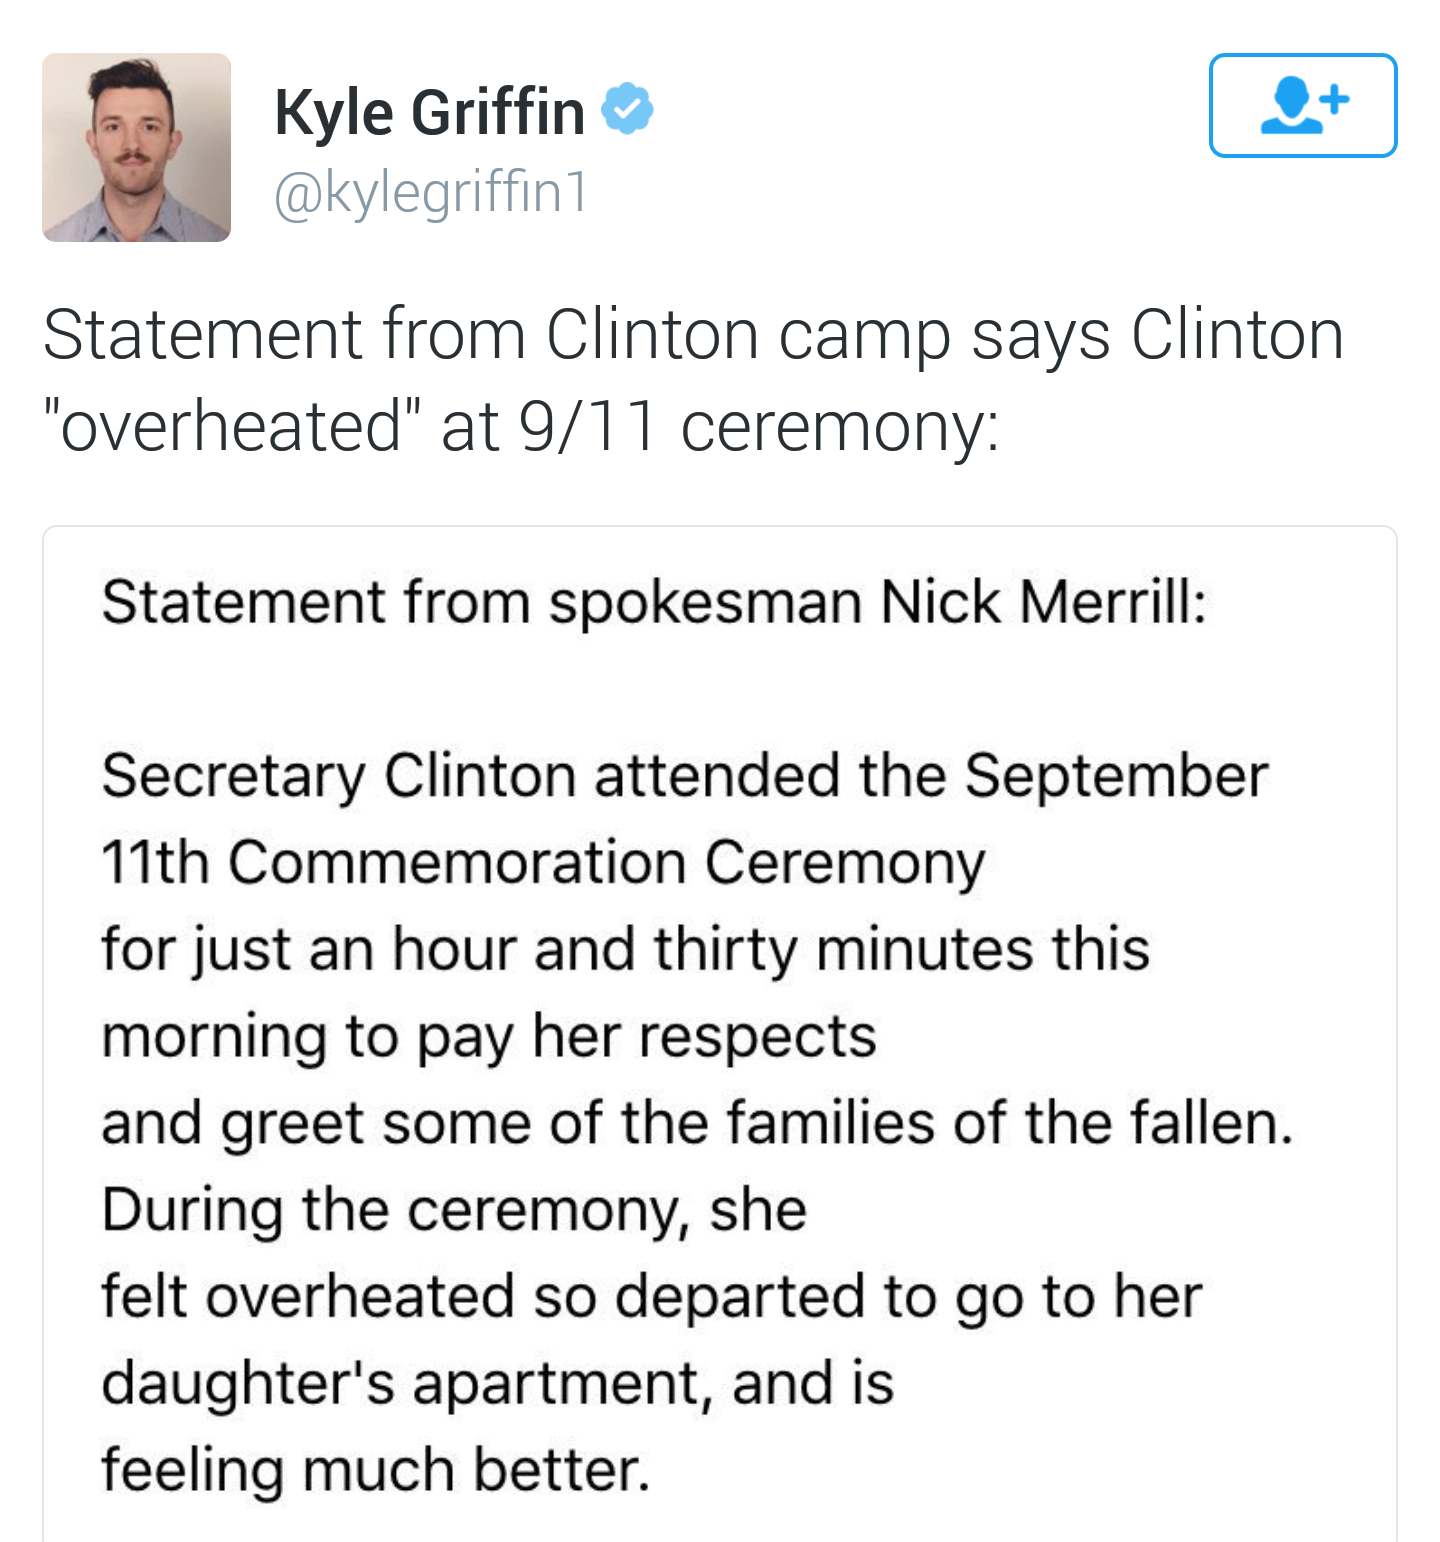
Task: Follow Kyle Griffin using the add-person button
Action: pos(1302,105)
